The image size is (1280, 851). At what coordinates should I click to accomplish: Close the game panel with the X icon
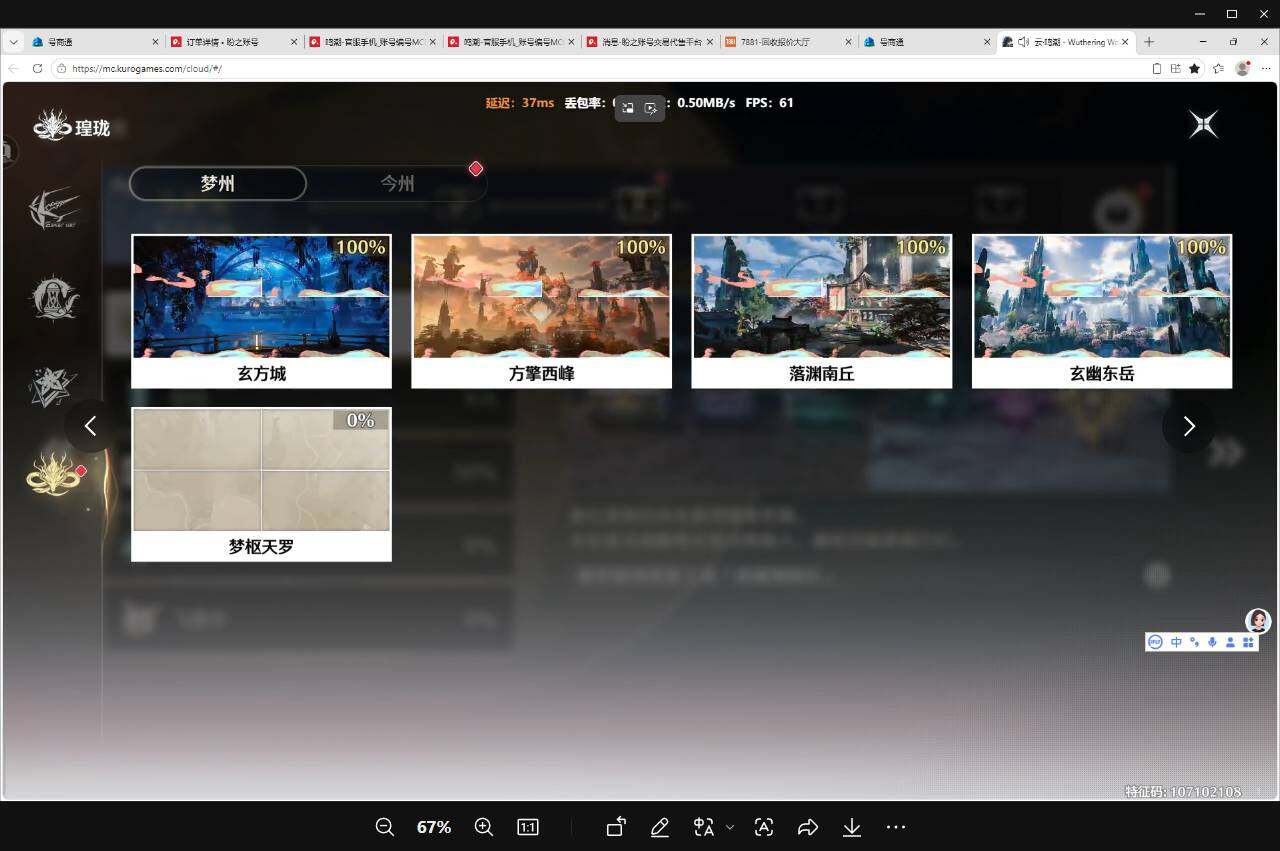[x=1204, y=124]
